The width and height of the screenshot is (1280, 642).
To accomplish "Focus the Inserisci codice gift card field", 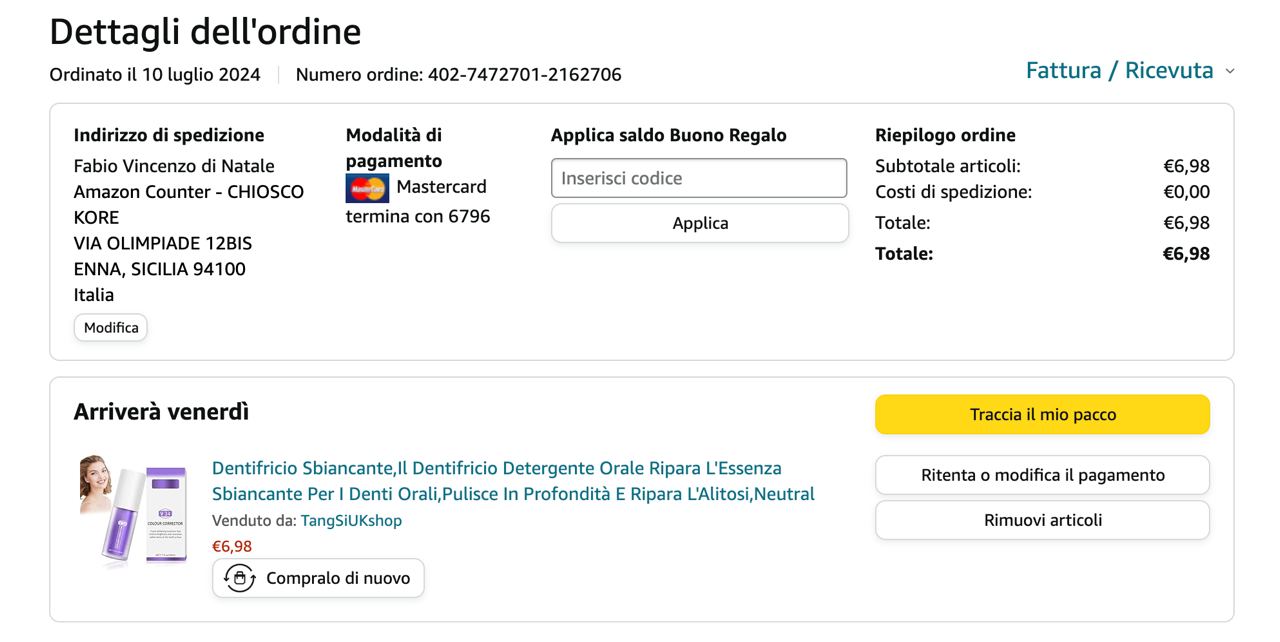I will pos(699,178).
